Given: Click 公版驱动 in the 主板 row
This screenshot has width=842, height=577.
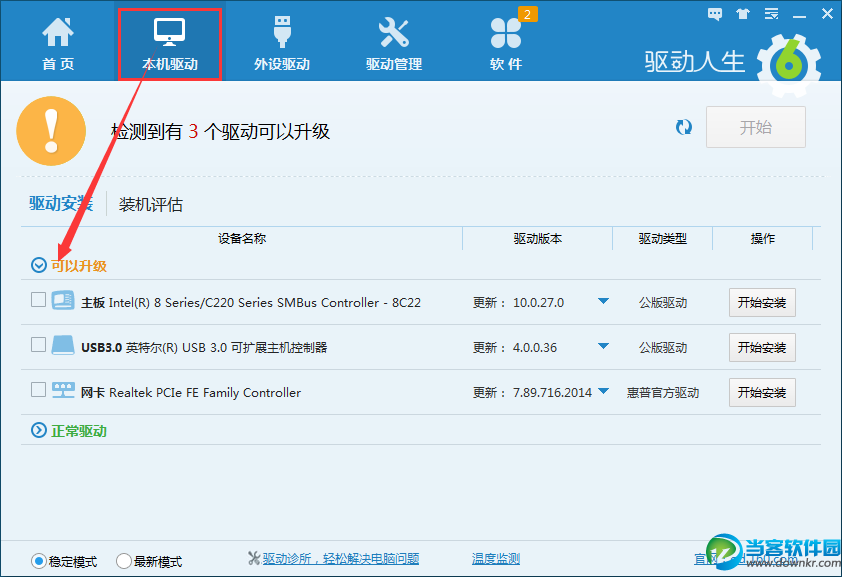Looking at the screenshot, I should 663,303.
